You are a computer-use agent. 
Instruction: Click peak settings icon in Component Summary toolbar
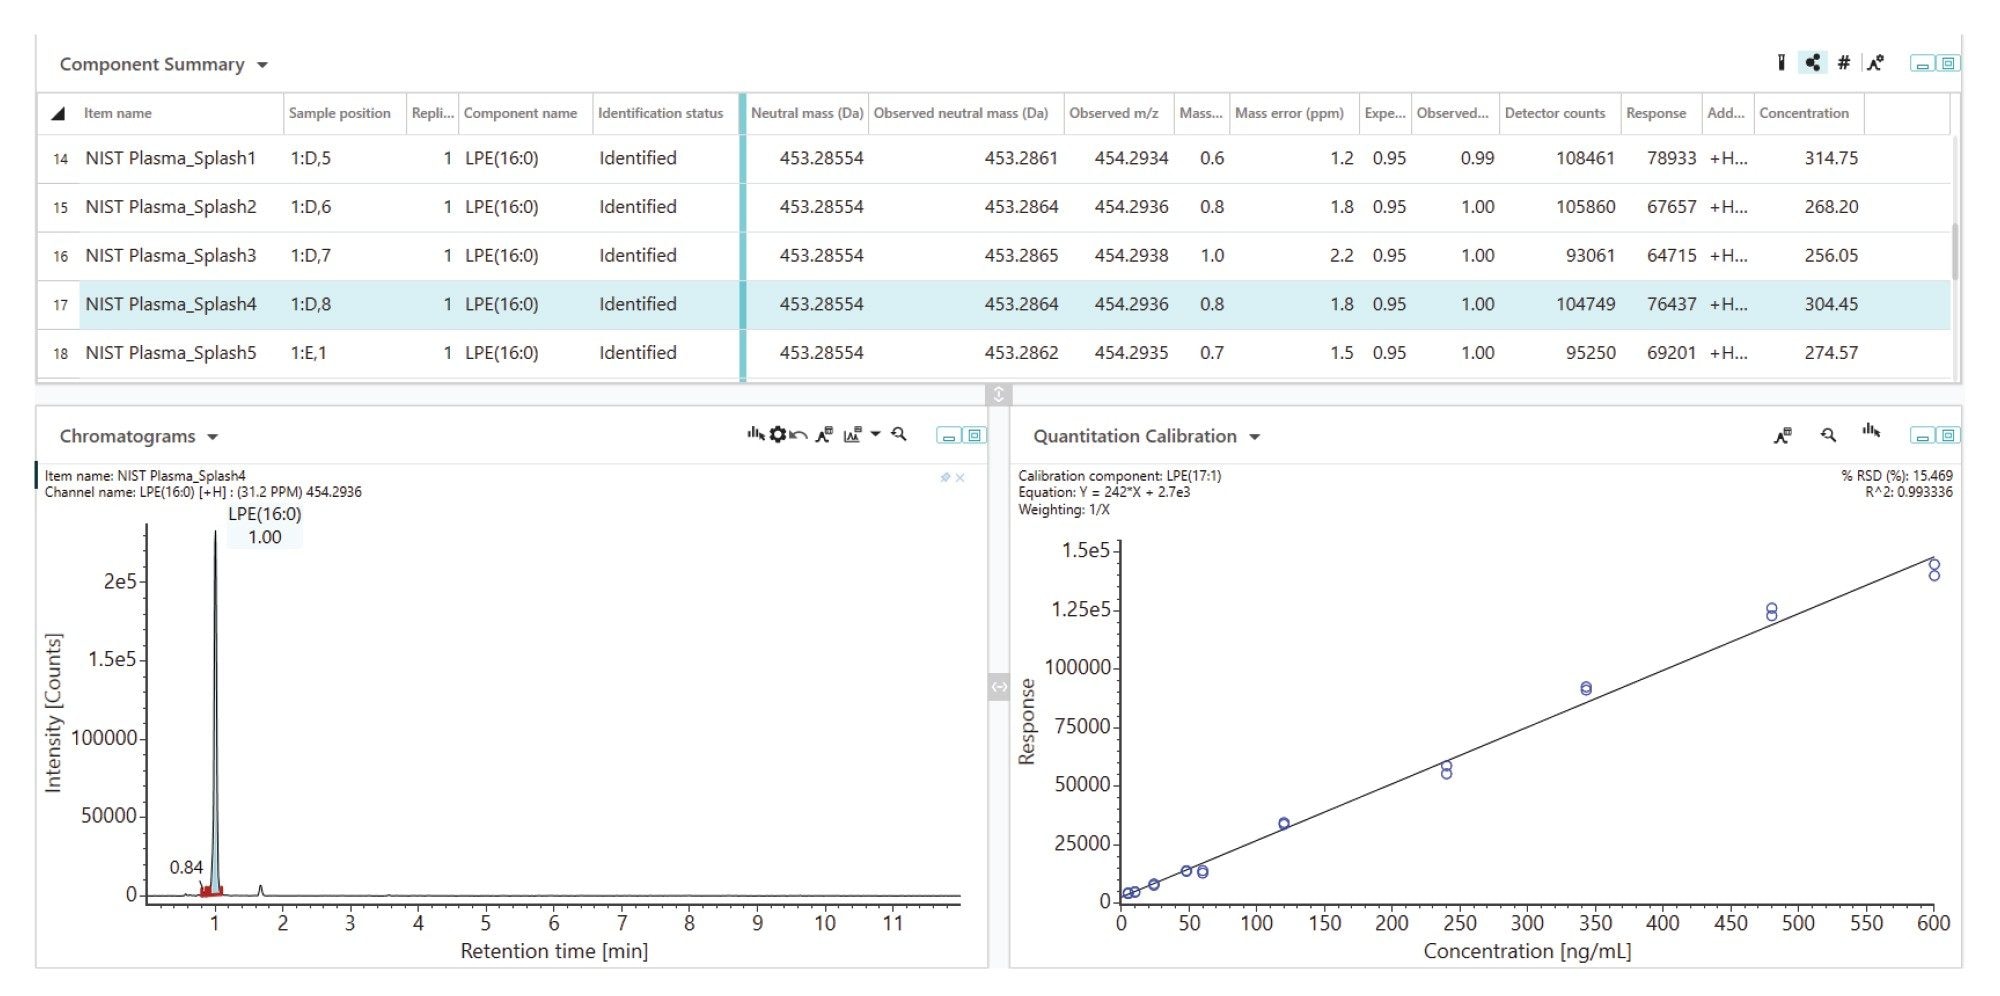click(1875, 63)
